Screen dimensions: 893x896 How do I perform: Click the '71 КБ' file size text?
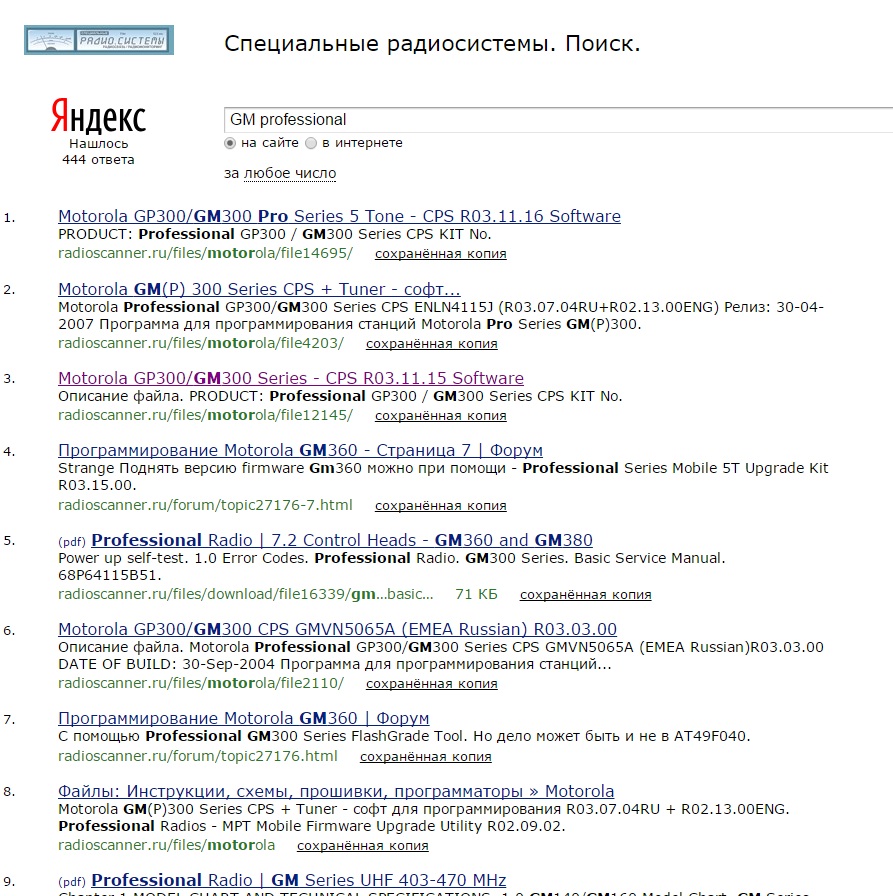coord(476,594)
